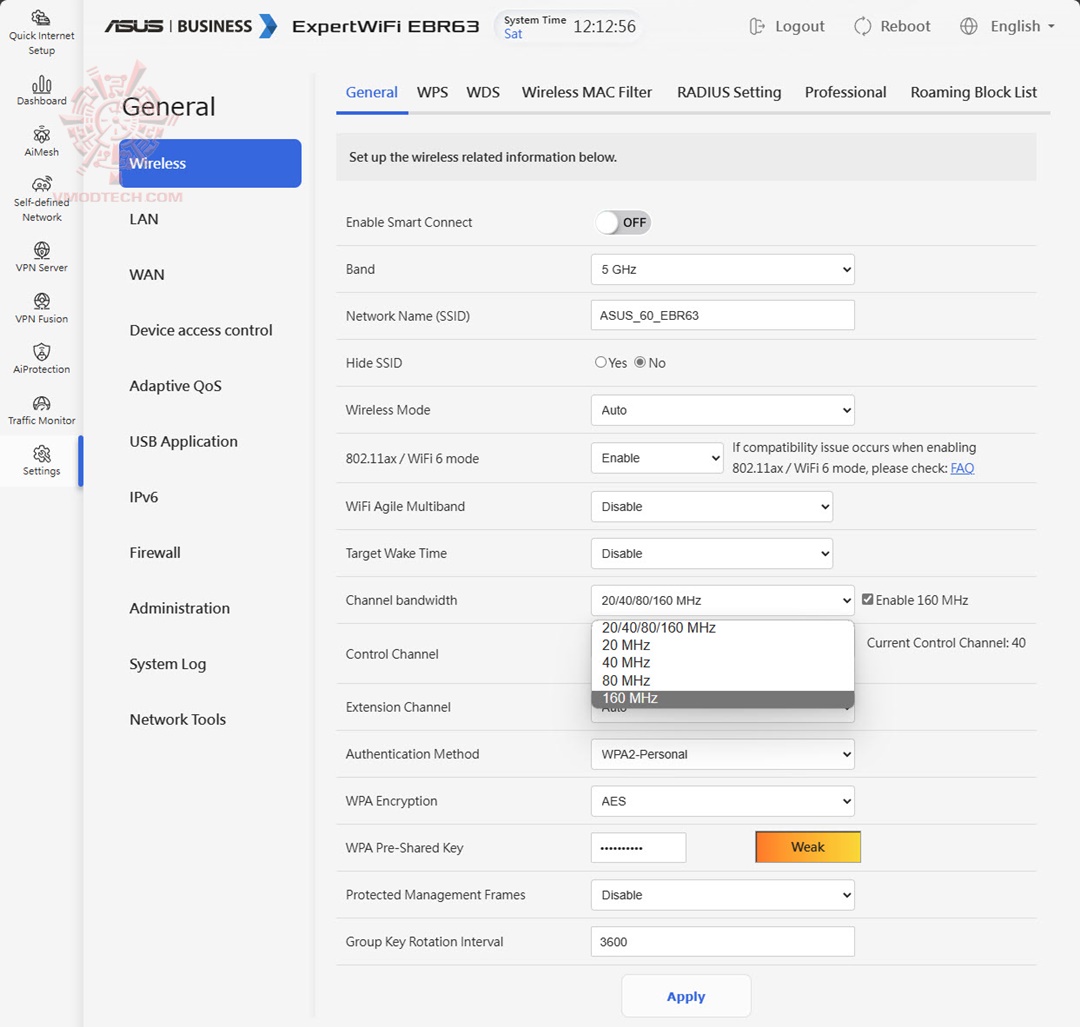Open VPN Fusion sidebar icon
This screenshot has width=1080, height=1027.
coord(41,302)
